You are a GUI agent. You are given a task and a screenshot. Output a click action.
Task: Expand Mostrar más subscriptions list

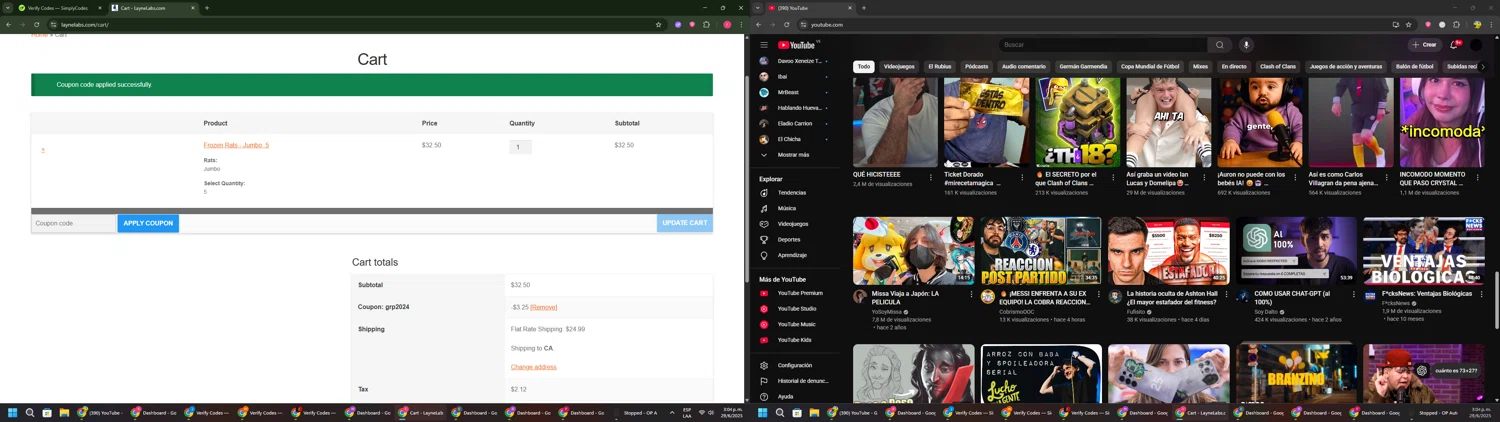tap(795, 155)
